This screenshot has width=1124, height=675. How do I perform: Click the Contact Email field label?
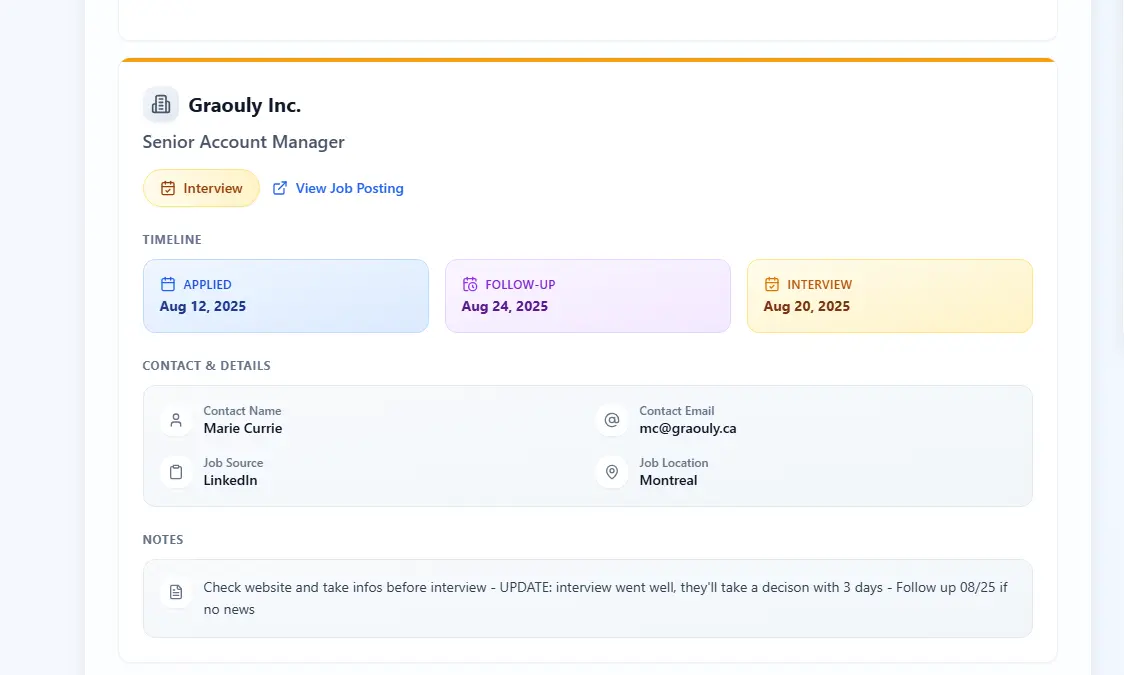[x=677, y=411]
